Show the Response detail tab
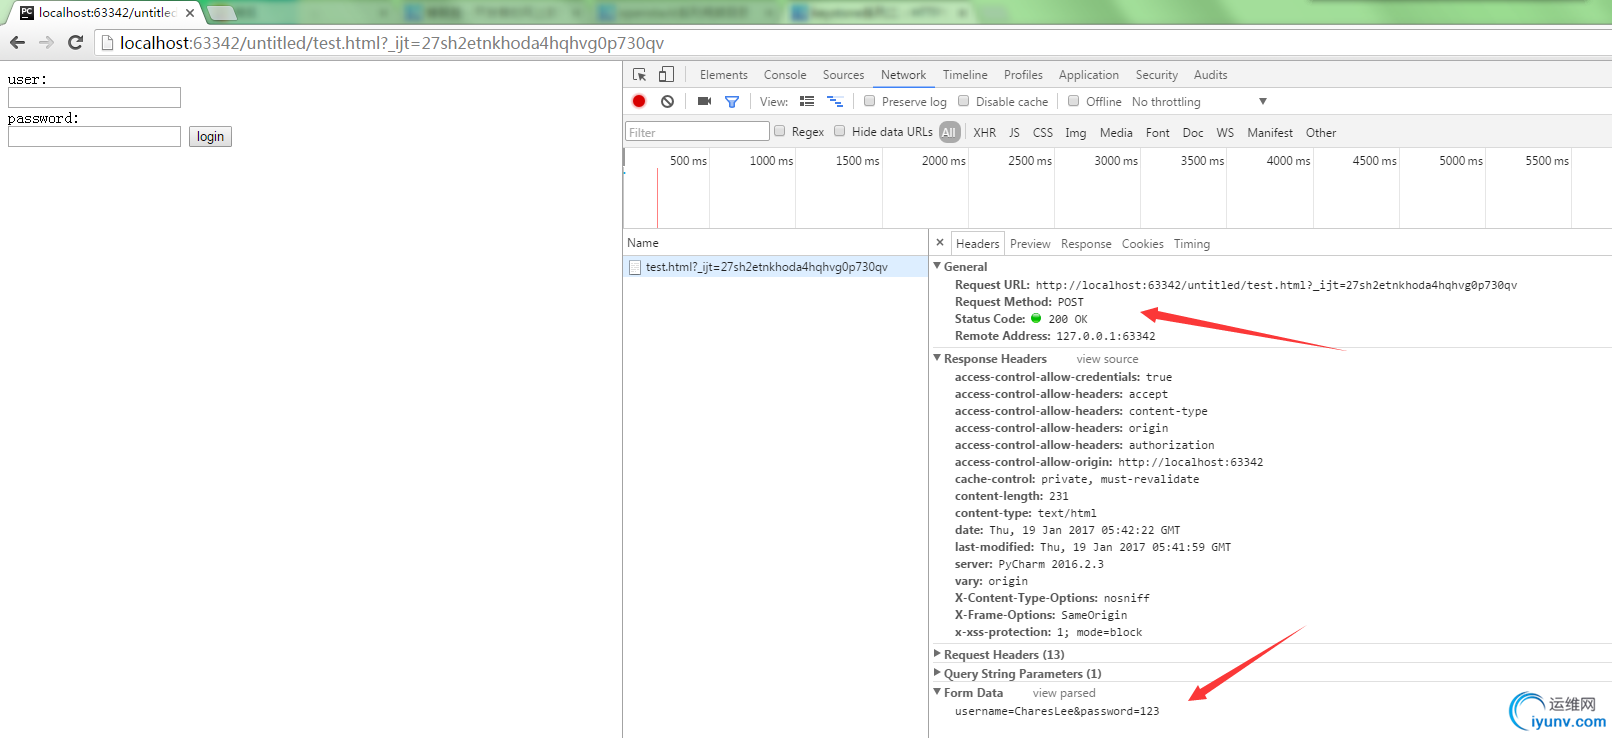1612x738 pixels. (x=1086, y=244)
